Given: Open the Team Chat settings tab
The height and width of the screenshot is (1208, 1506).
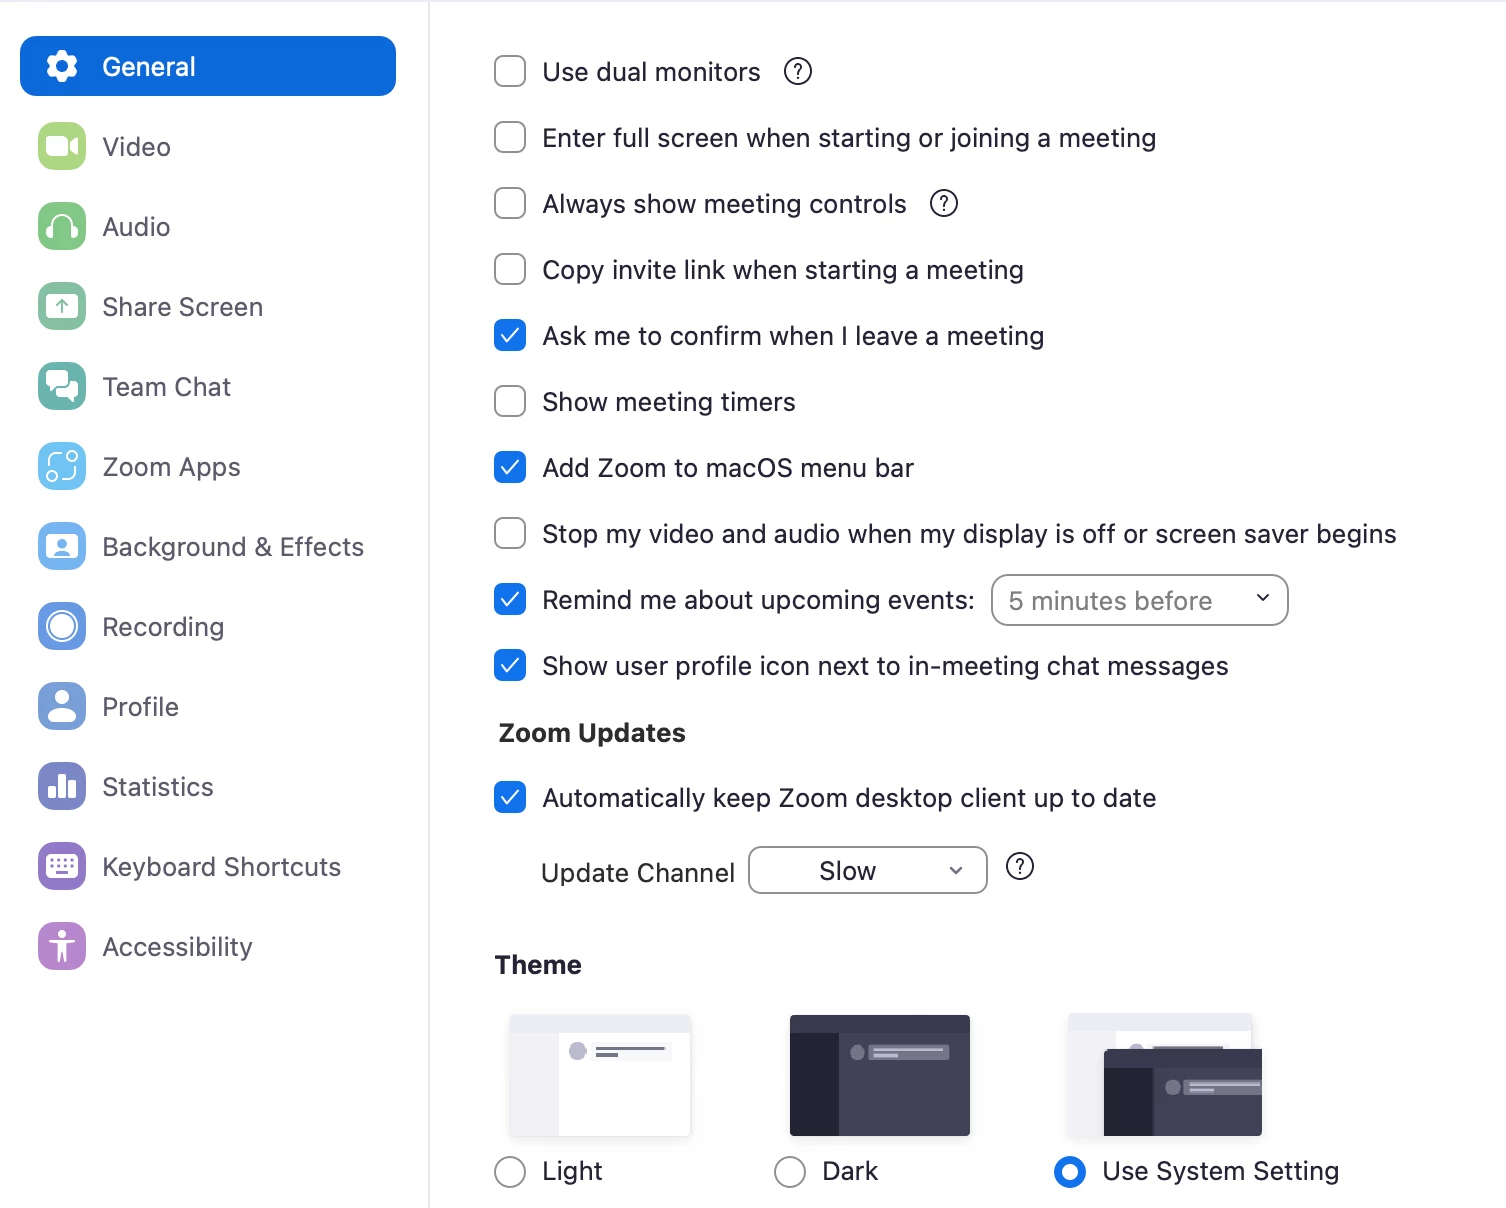Looking at the screenshot, I should tap(208, 386).
